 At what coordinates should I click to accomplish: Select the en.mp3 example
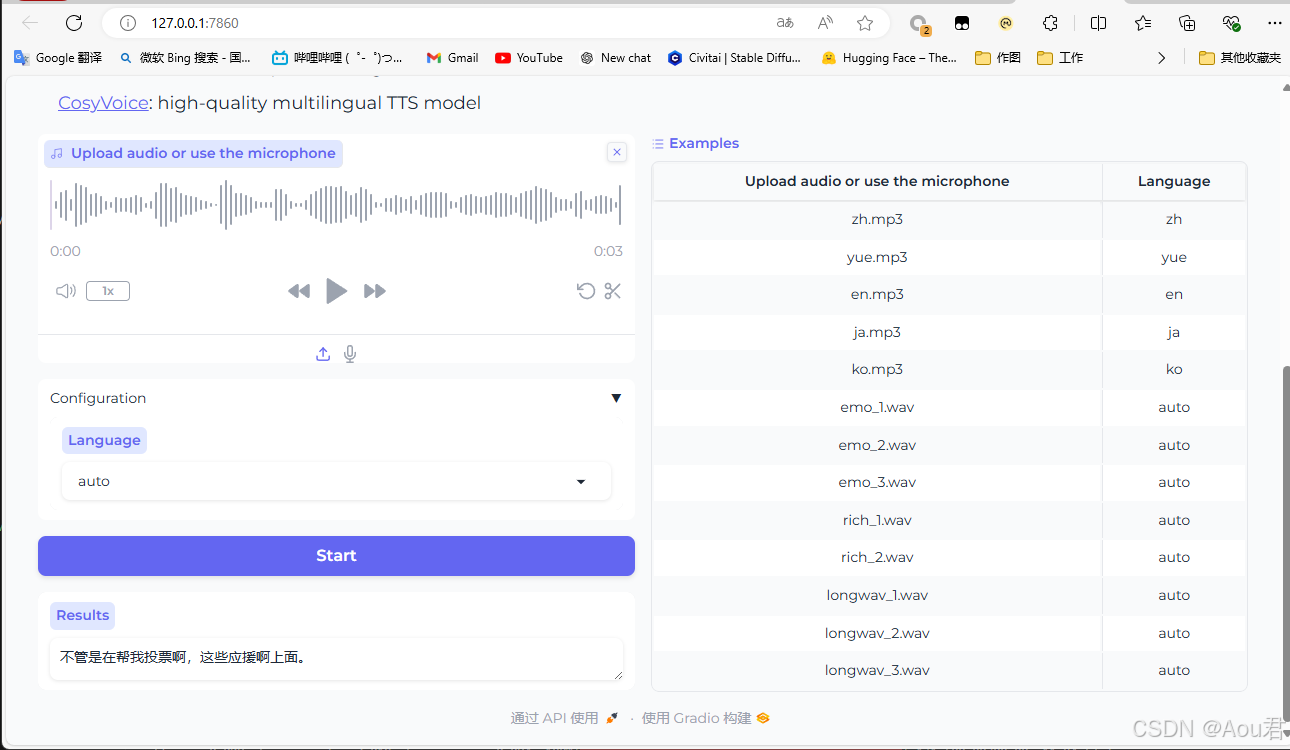(877, 294)
